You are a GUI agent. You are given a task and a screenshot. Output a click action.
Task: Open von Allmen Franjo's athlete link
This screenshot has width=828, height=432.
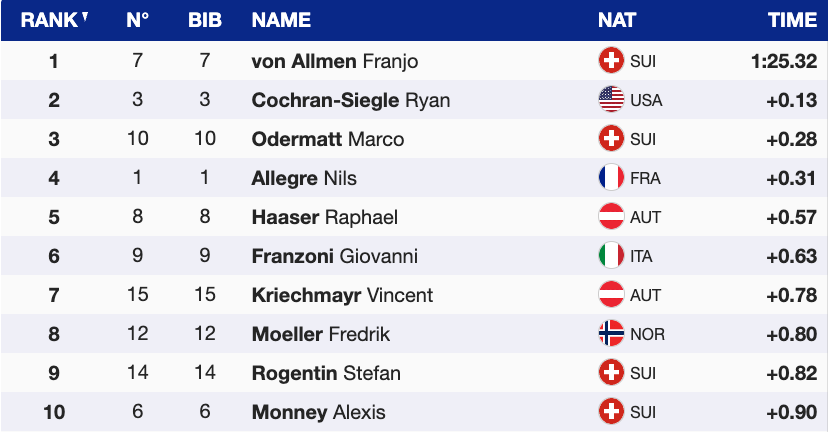(x=335, y=61)
